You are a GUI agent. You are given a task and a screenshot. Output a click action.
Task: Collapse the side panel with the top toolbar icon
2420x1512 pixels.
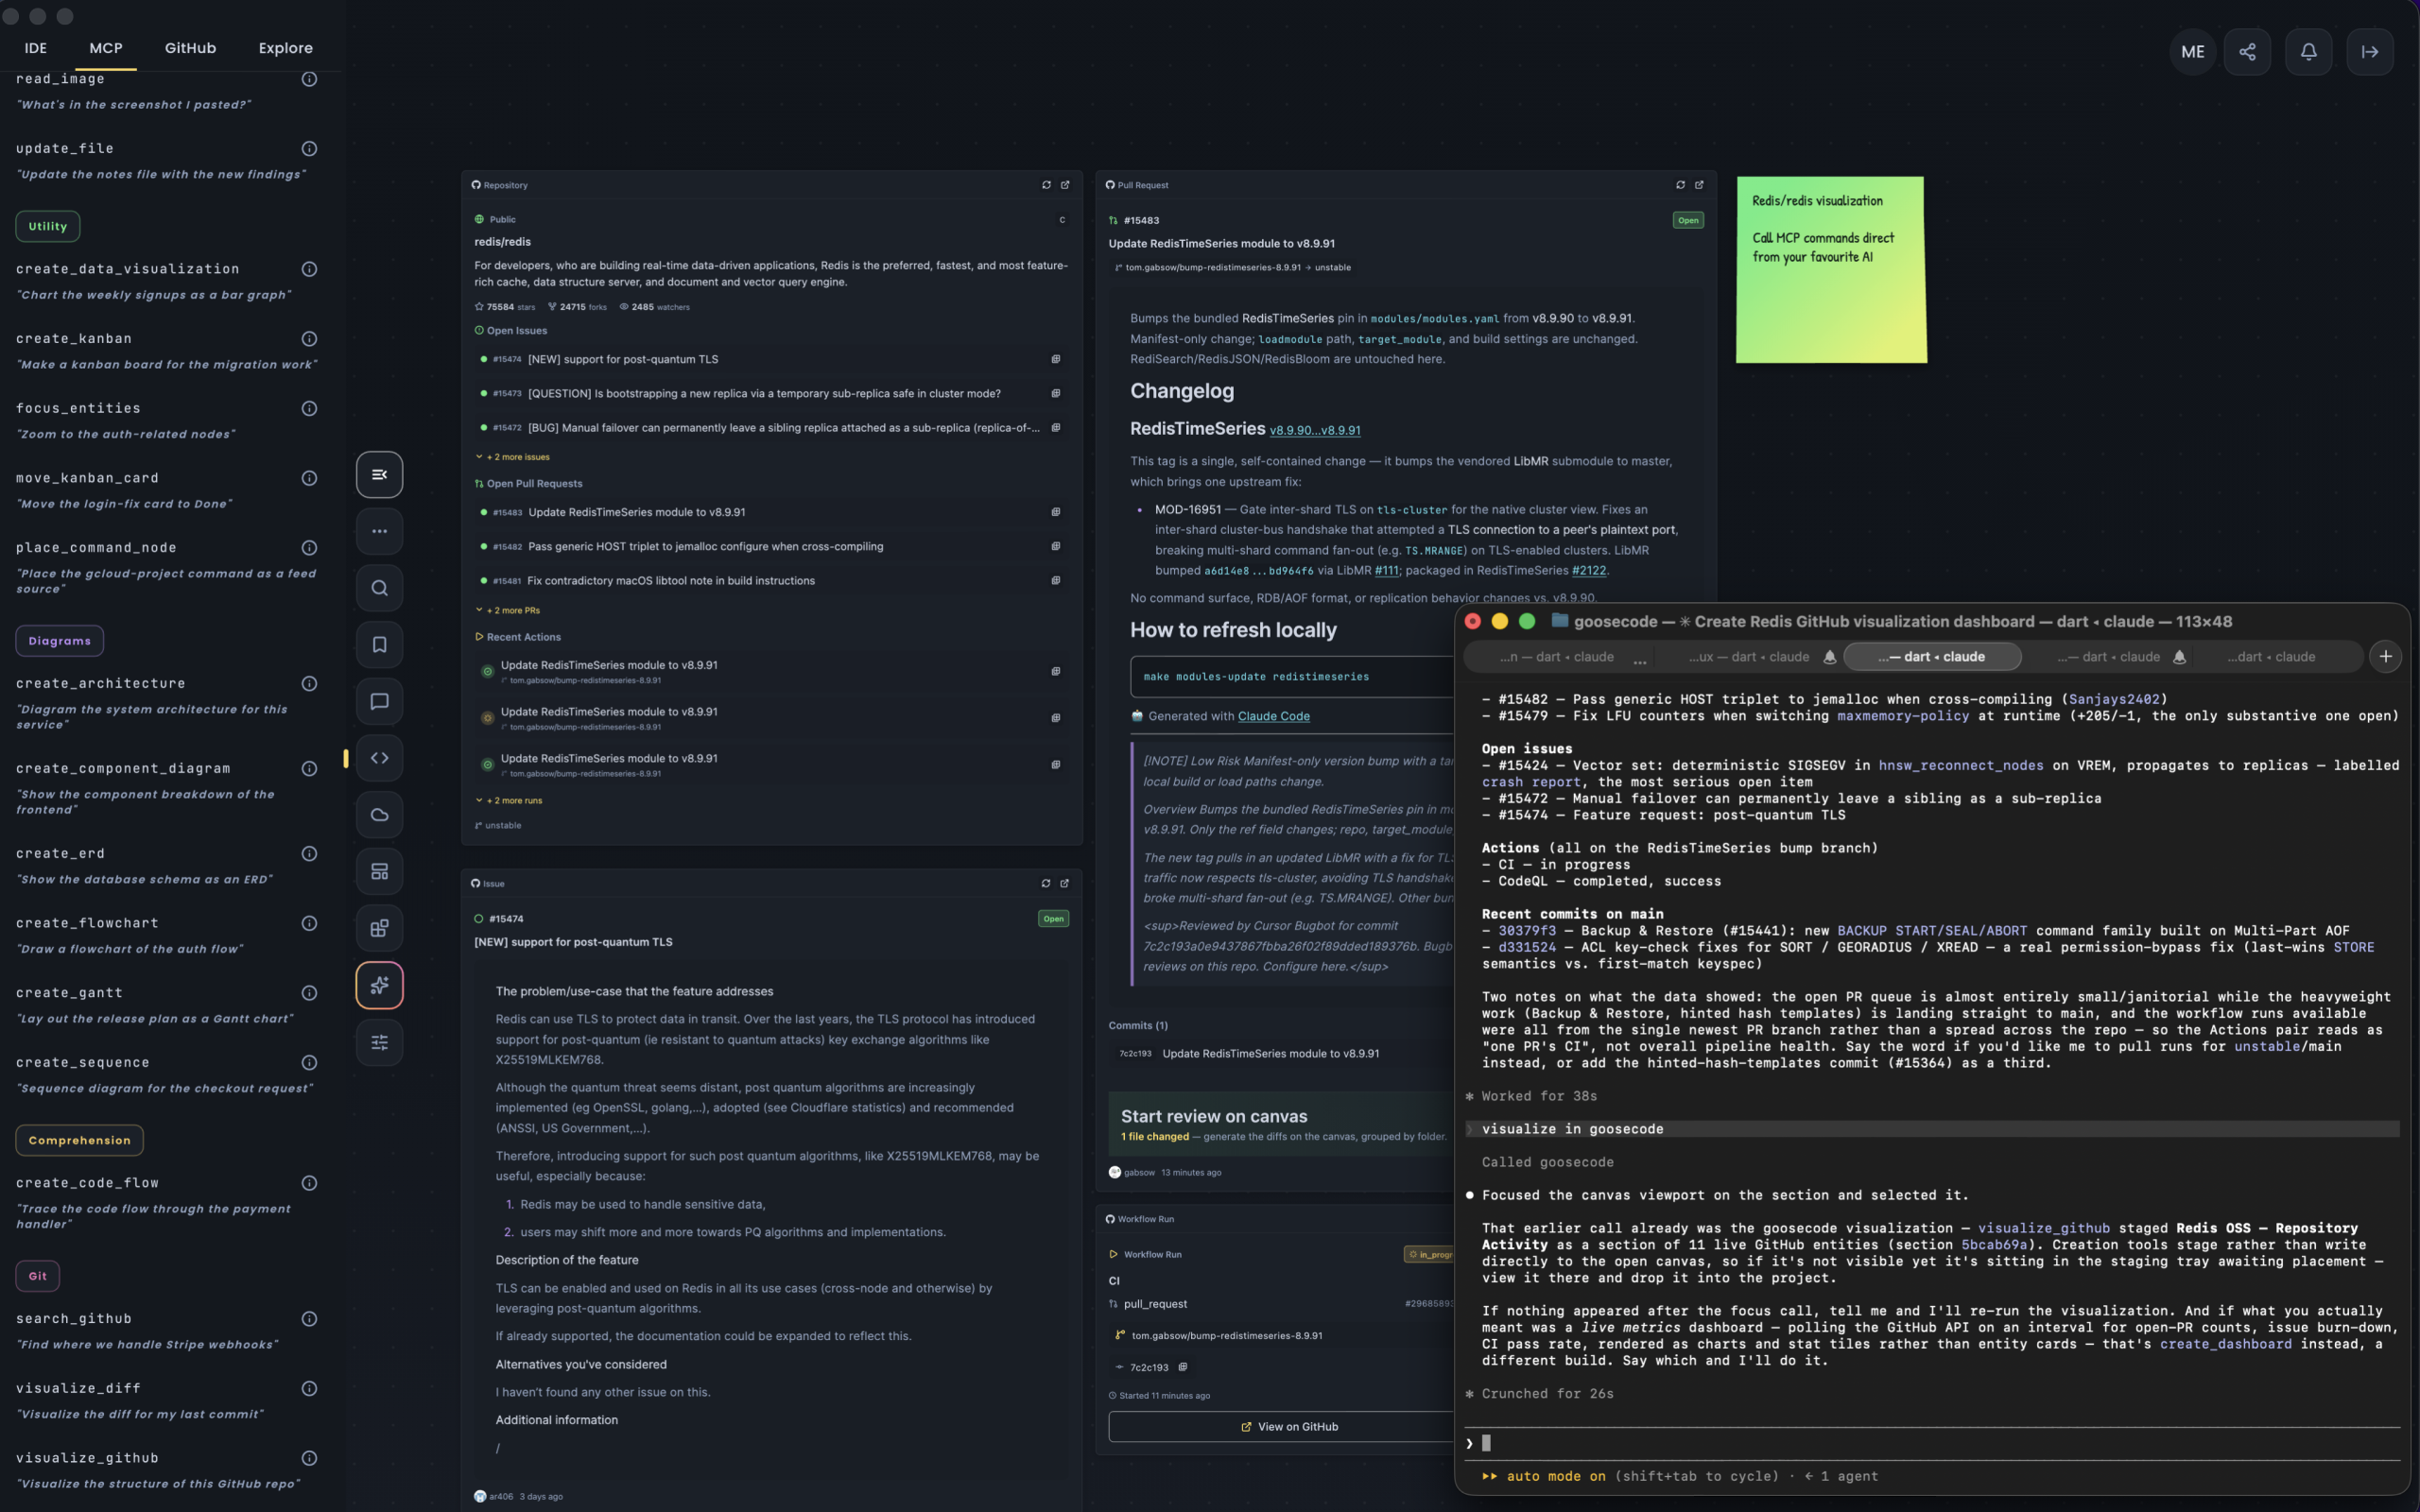[x=379, y=474]
